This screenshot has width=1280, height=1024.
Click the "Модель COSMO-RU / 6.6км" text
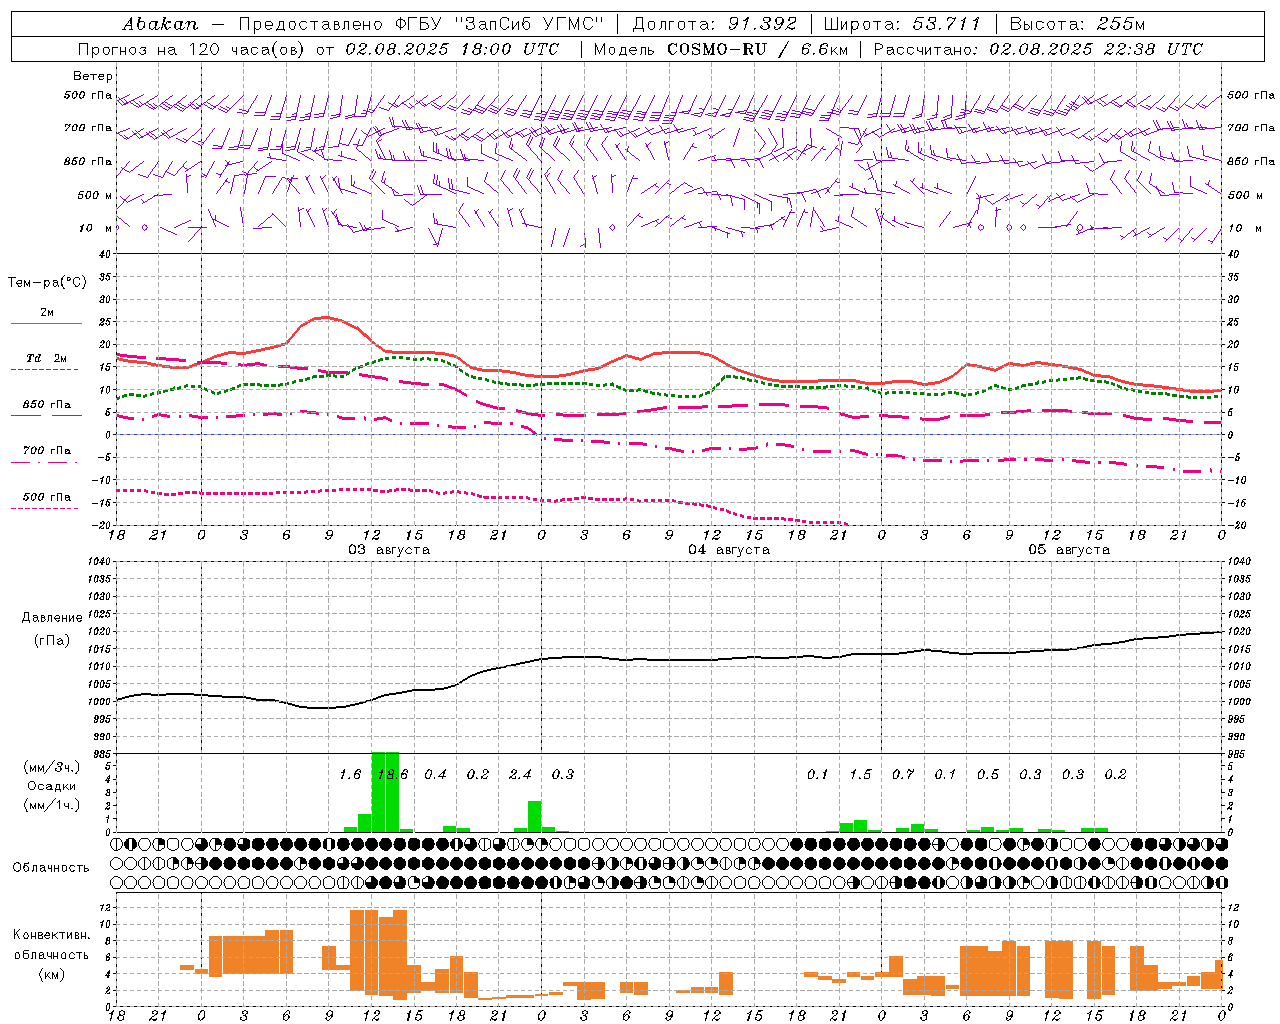tap(721, 49)
